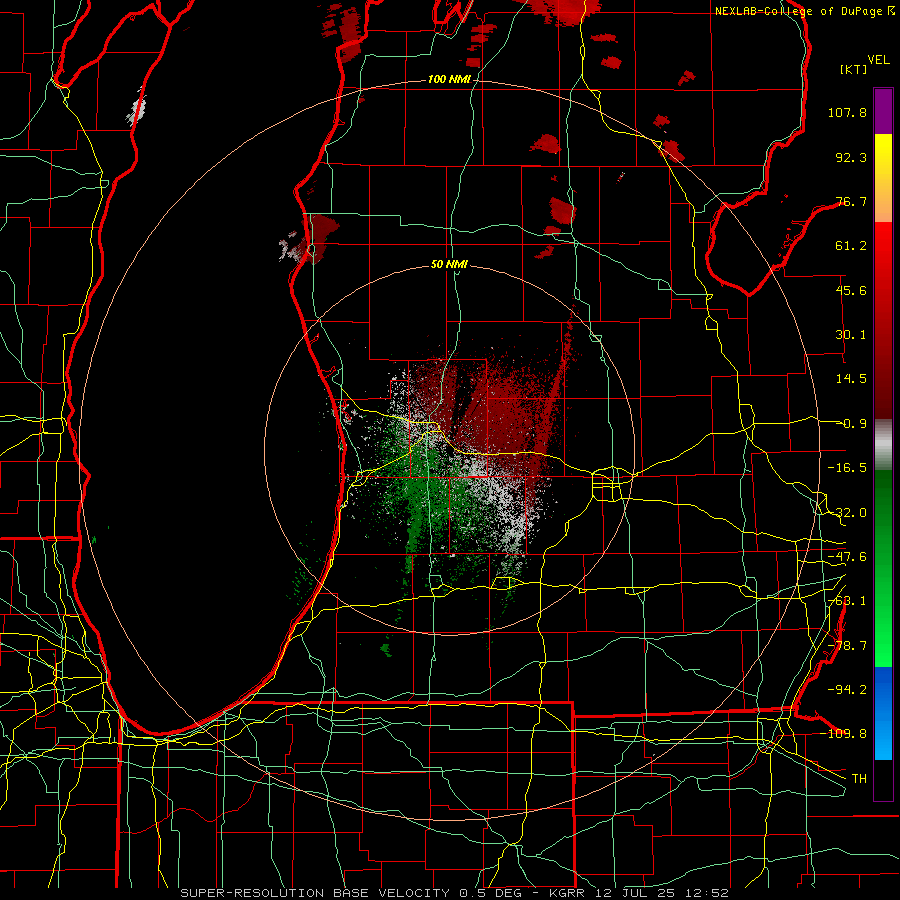Click the TH threshold label
Screen dimensions: 900x900
coord(859,778)
